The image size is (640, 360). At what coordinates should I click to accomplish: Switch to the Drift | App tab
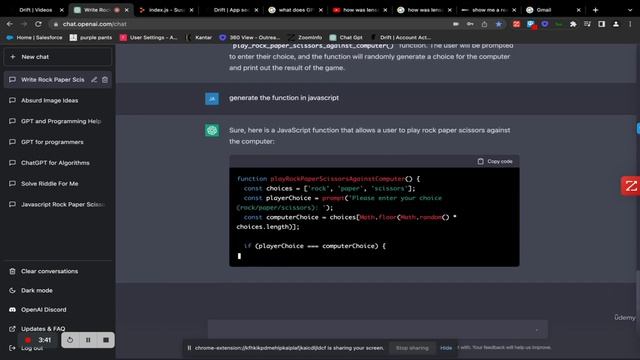coord(231,10)
